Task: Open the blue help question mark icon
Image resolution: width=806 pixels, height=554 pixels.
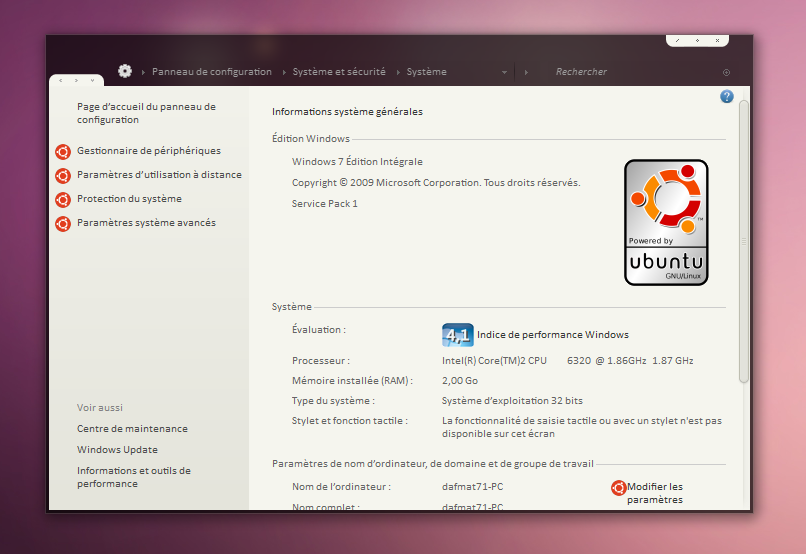Action: tap(727, 96)
